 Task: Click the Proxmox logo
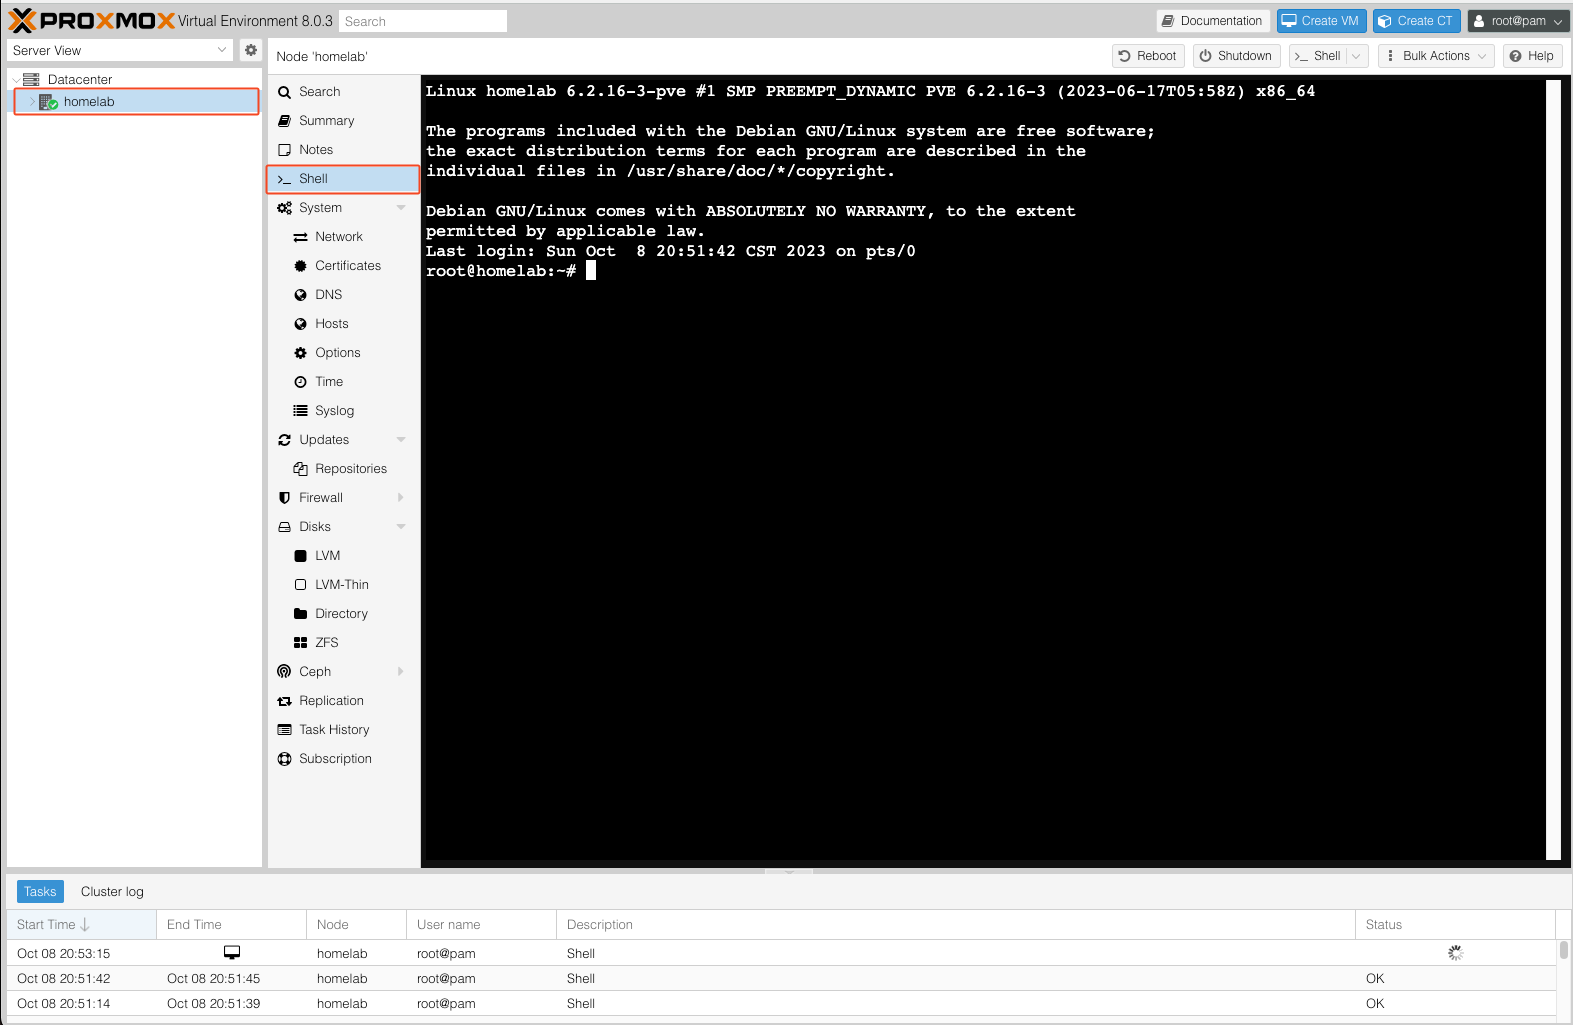click(92, 21)
